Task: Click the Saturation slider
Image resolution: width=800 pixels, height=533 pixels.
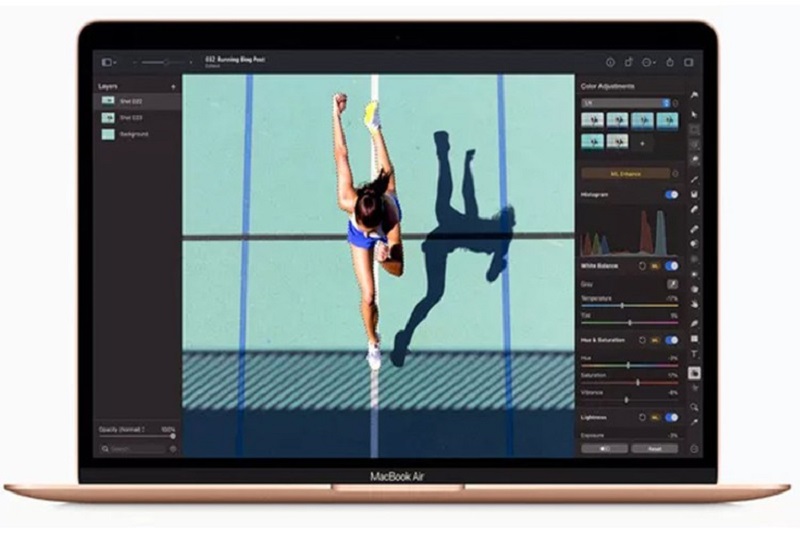Action: pos(630,382)
